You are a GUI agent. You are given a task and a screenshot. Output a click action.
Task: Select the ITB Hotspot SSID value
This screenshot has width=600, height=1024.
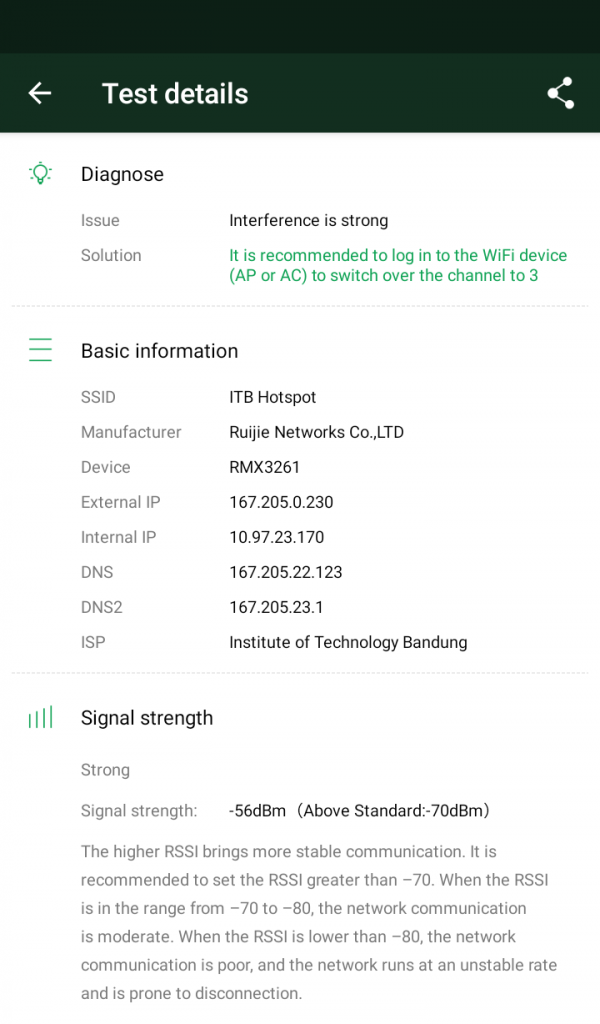[x=272, y=397]
